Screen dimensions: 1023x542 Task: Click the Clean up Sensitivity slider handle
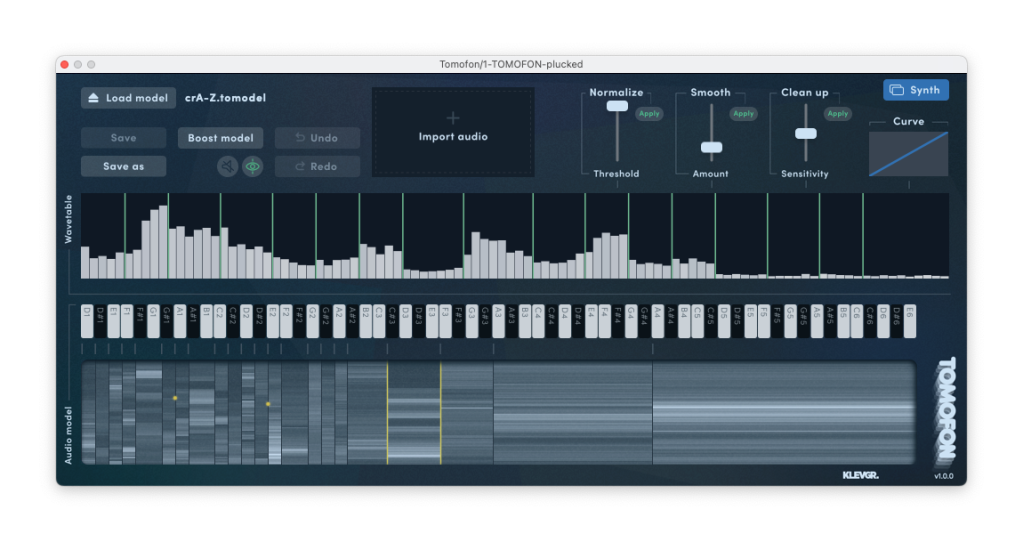[805, 133]
